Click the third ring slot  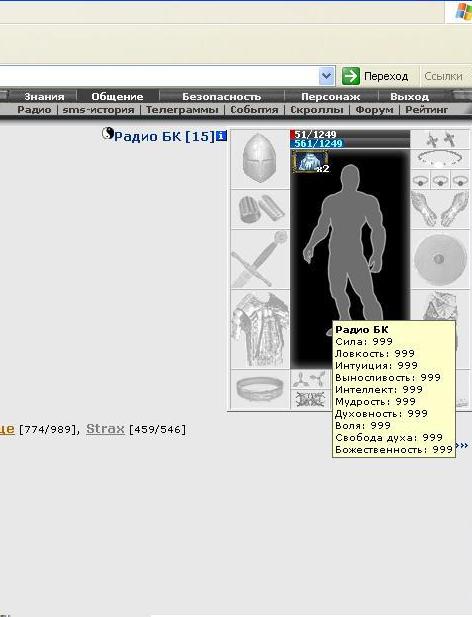[459, 180]
